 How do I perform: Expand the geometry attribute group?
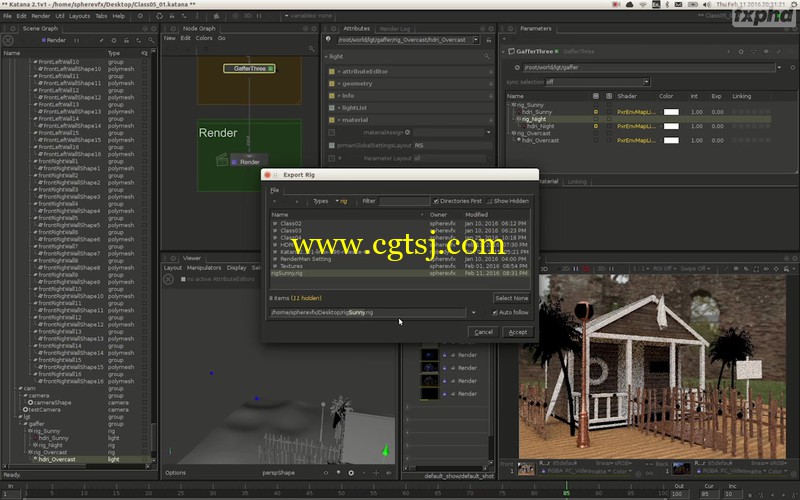339,84
